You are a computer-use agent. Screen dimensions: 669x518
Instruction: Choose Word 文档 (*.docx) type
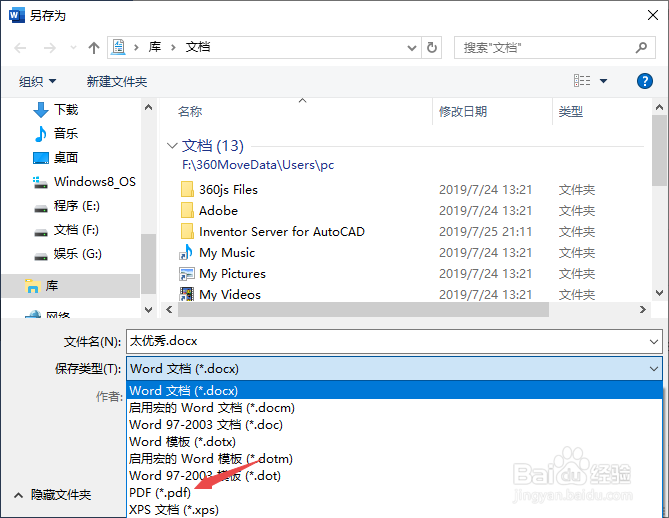[394, 390]
